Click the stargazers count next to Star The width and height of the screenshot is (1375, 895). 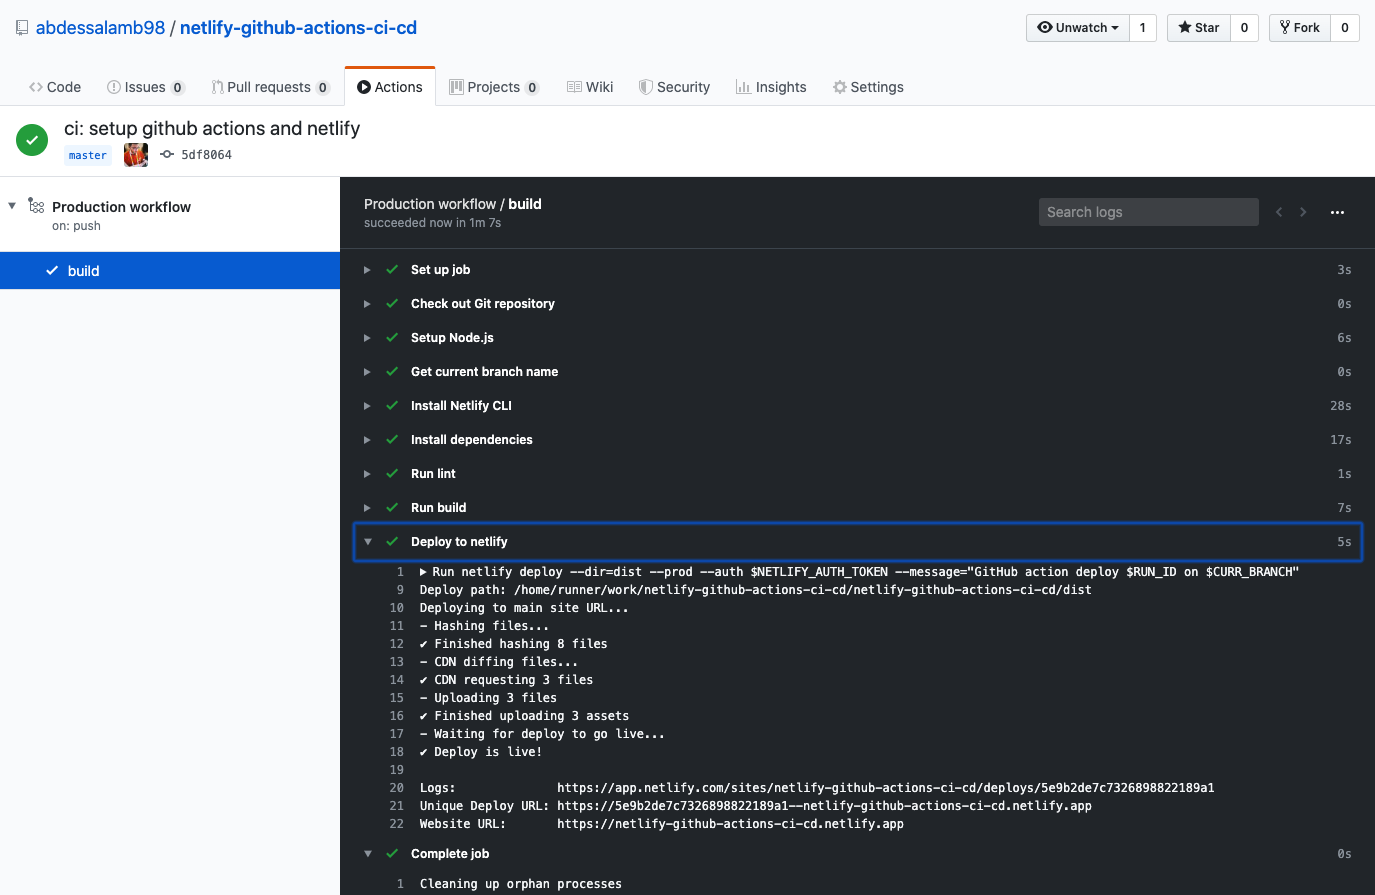[x=1244, y=28]
